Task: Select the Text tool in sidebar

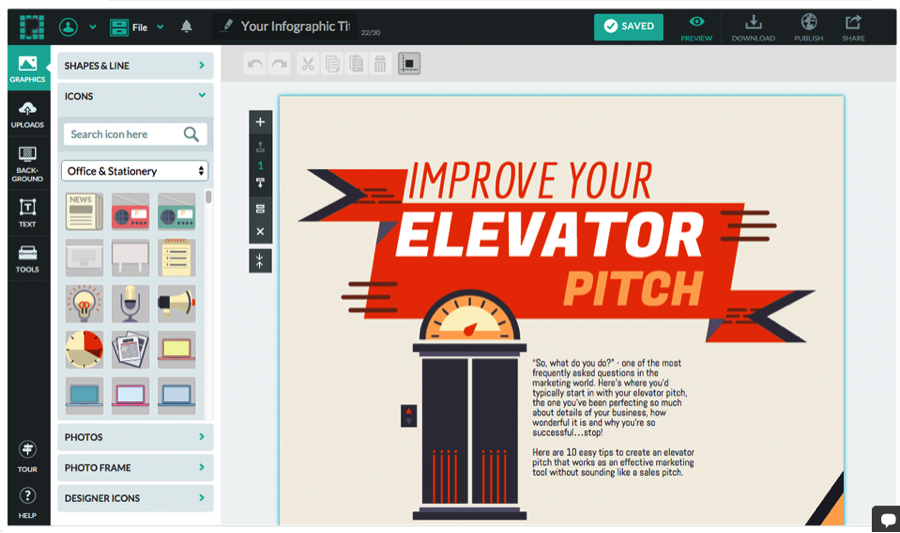Action: [27, 212]
